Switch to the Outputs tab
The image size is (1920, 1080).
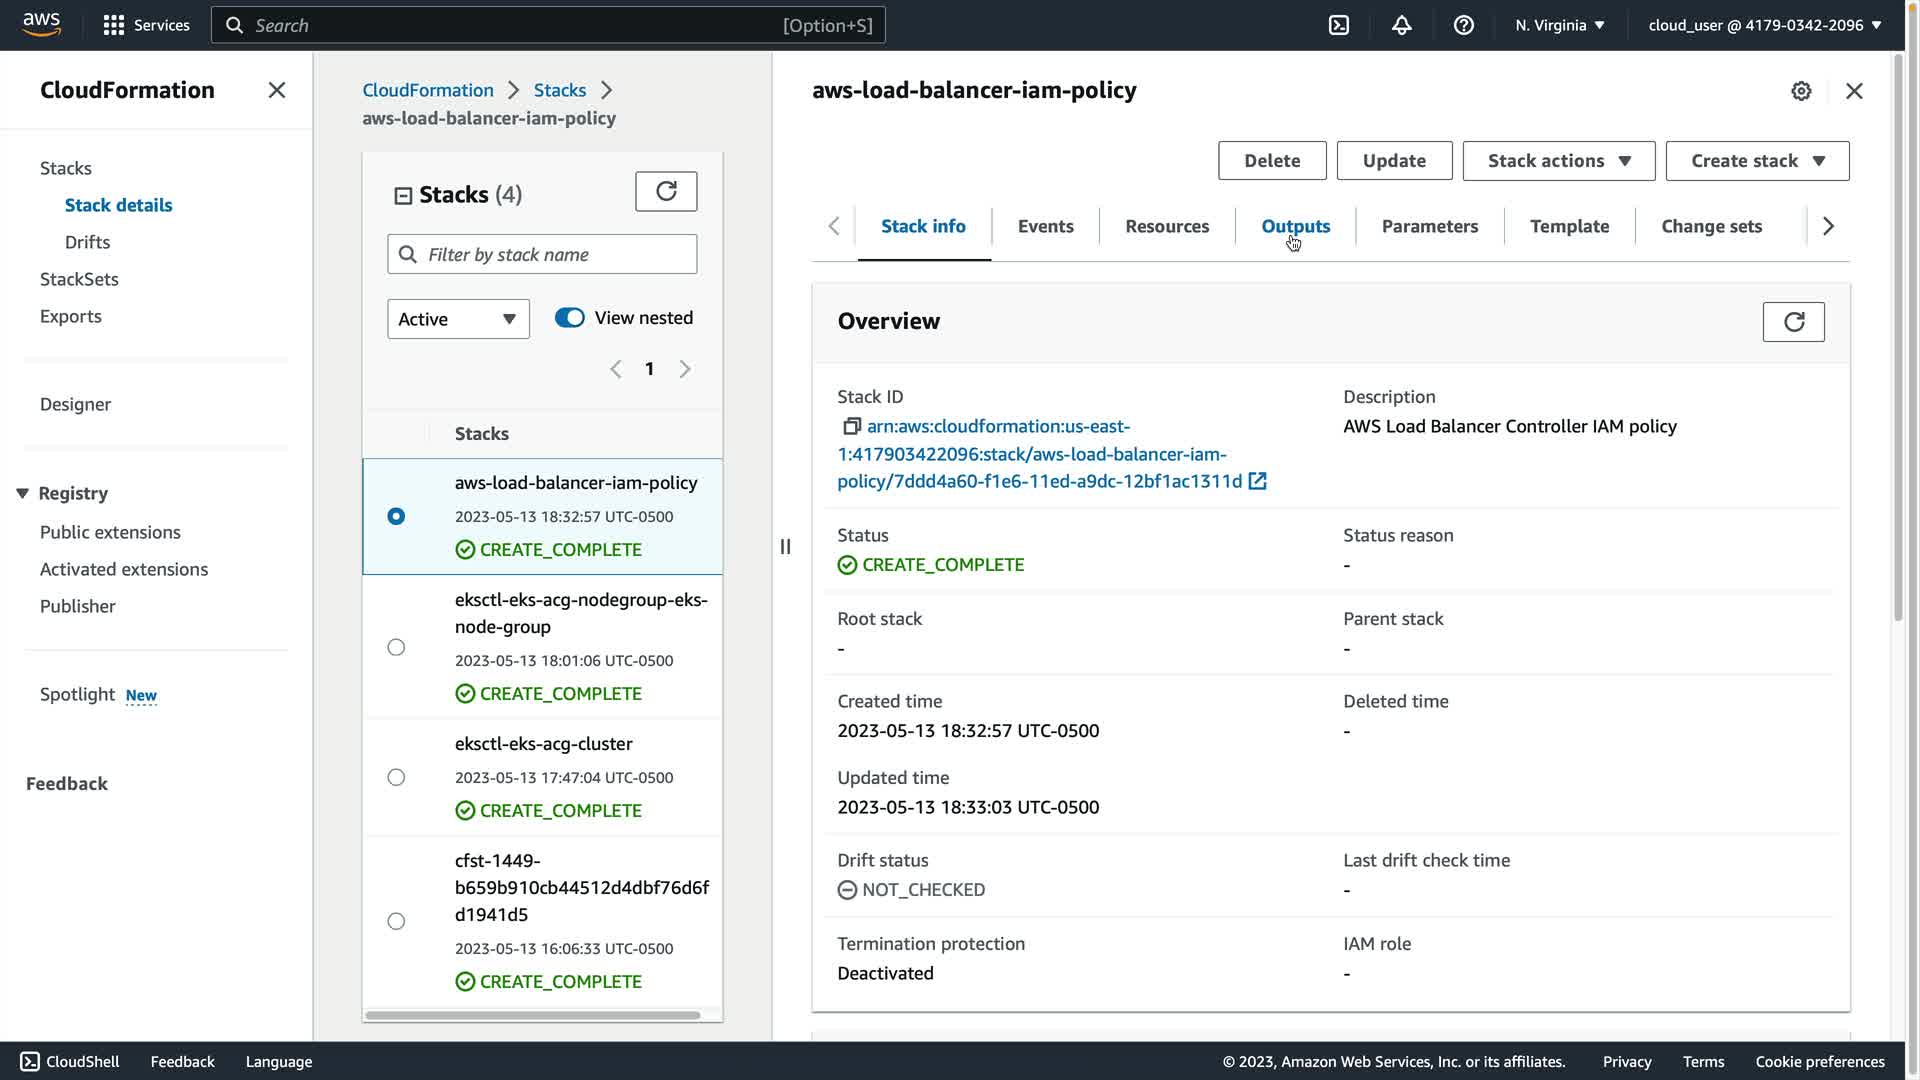tap(1295, 226)
